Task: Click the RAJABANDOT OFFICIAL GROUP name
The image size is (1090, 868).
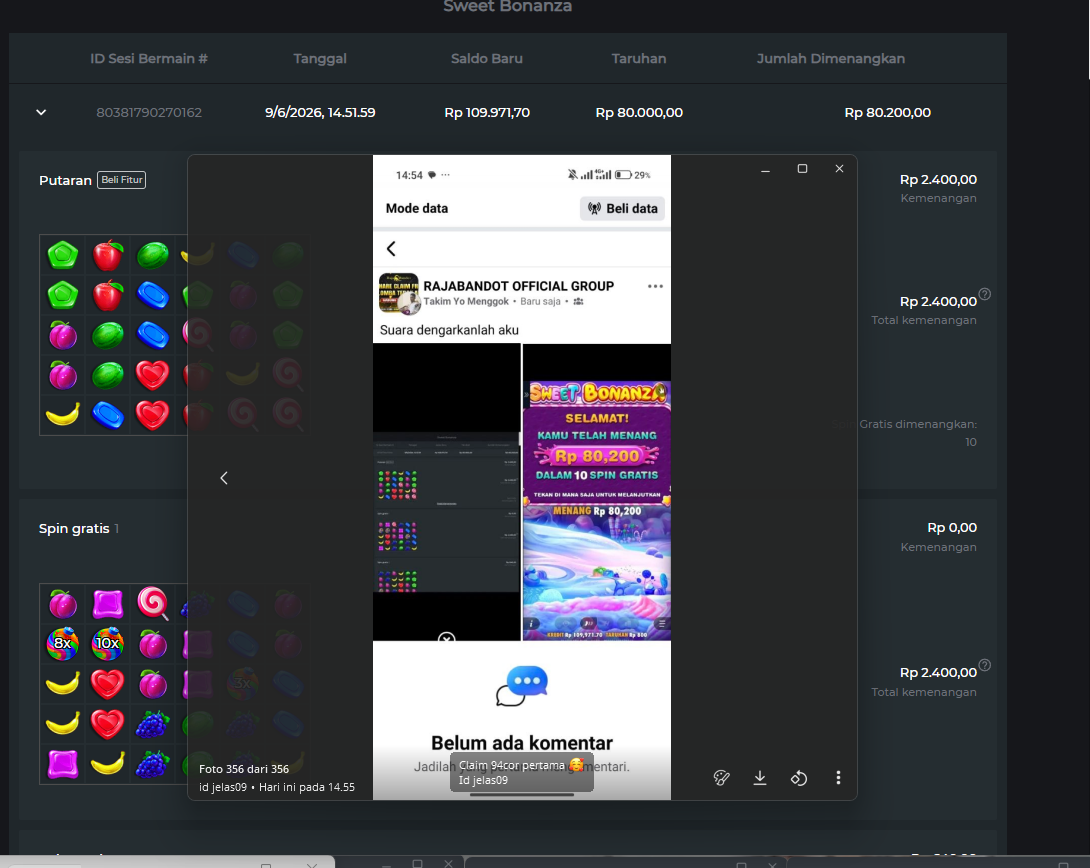Action: 519,286
